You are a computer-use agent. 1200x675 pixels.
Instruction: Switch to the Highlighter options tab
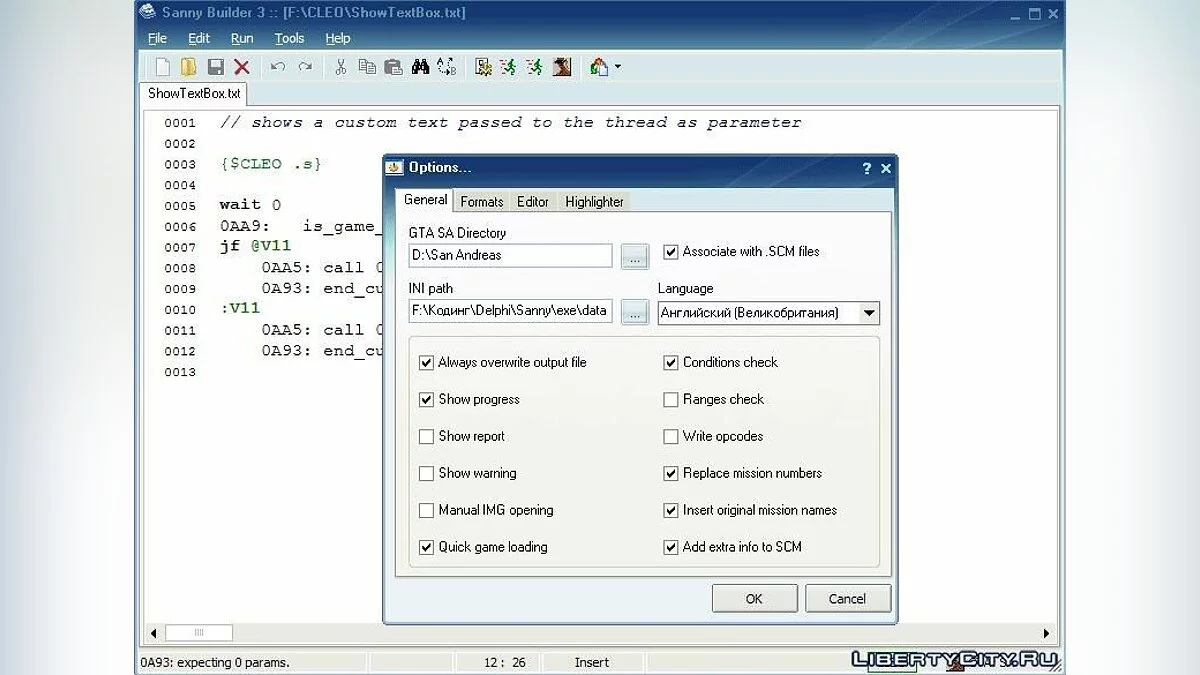(594, 201)
